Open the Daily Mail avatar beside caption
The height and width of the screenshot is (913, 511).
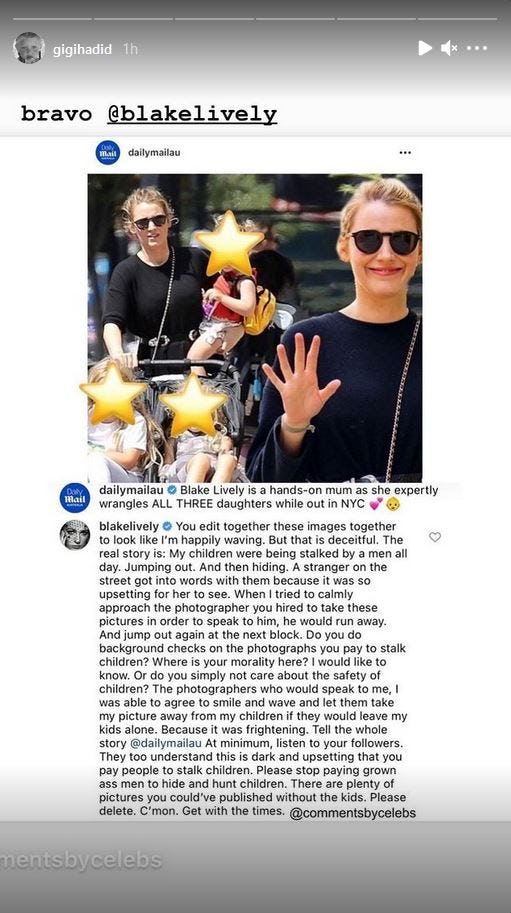[75, 498]
